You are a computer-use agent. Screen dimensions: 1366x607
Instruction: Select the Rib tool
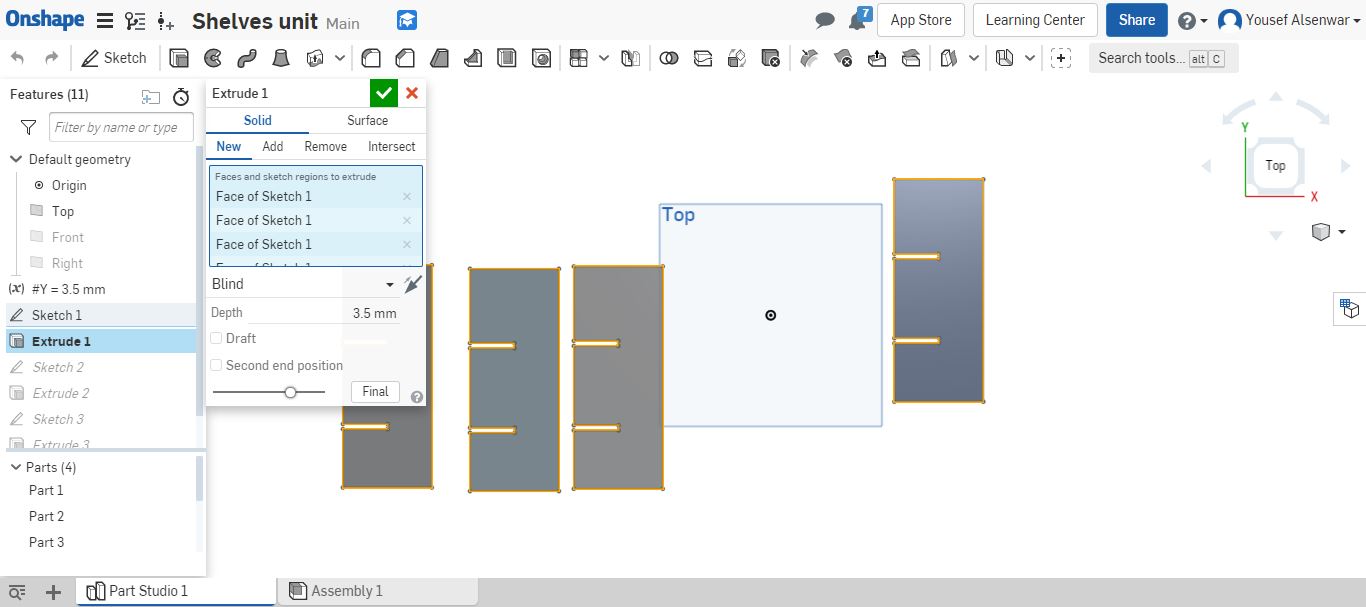coord(473,58)
